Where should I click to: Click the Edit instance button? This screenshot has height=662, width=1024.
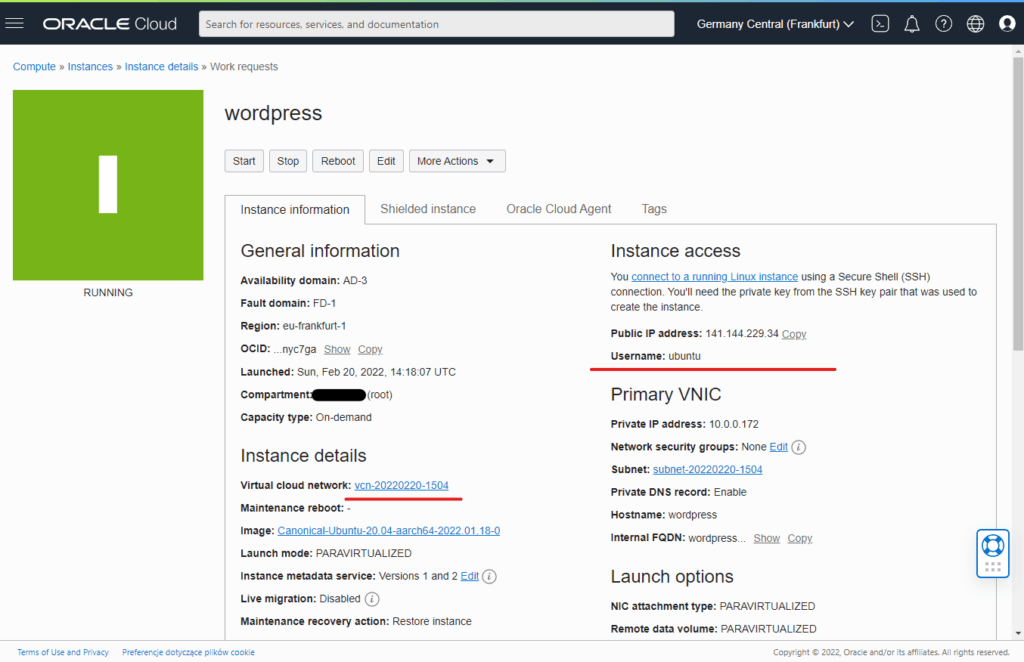pyautogui.click(x=386, y=161)
